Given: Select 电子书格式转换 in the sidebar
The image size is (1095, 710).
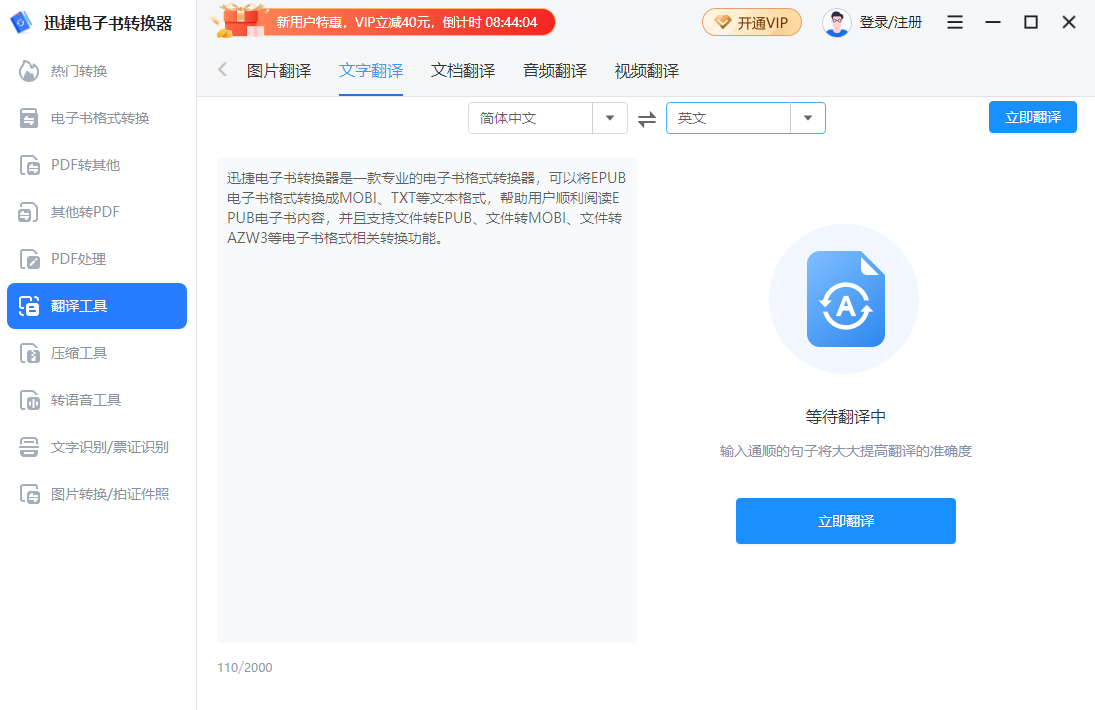Looking at the screenshot, I should (97, 118).
